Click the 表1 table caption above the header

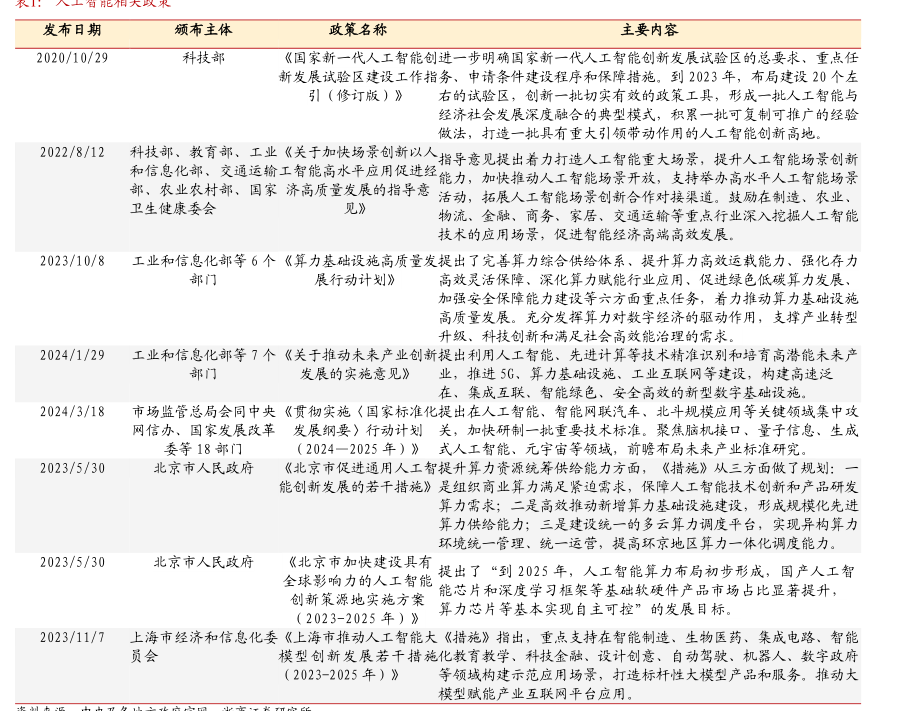pyautogui.click(x=92, y=4)
